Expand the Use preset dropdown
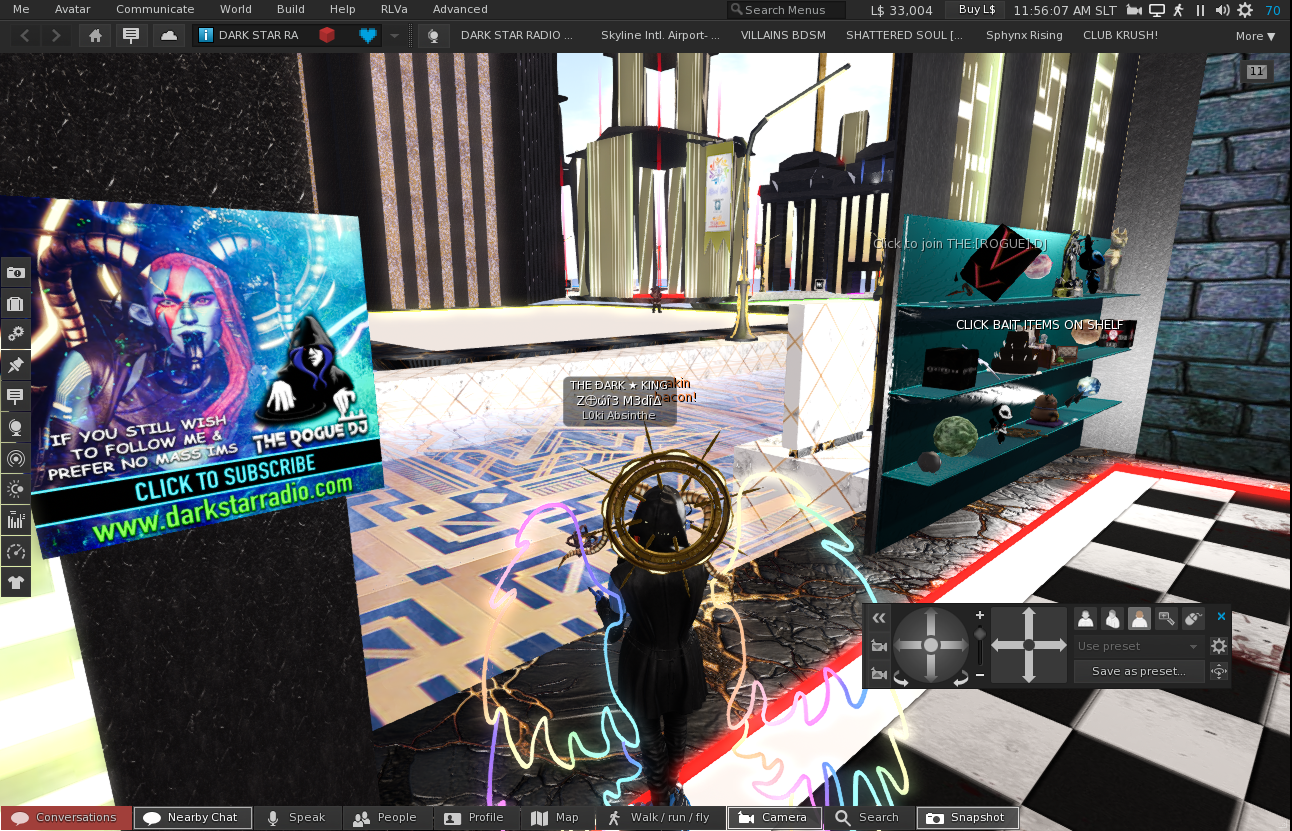Image resolution: width=1292 pixels, height=831 pixels. pyautogui.click(x=1138, y=647)
